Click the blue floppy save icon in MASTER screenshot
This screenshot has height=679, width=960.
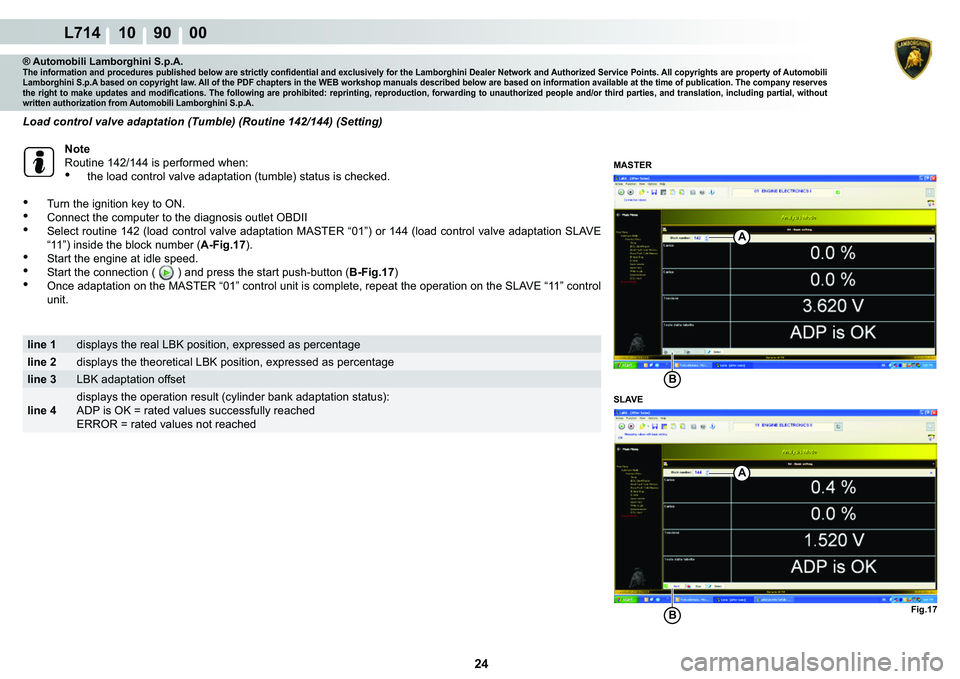(x=654, y=192)
